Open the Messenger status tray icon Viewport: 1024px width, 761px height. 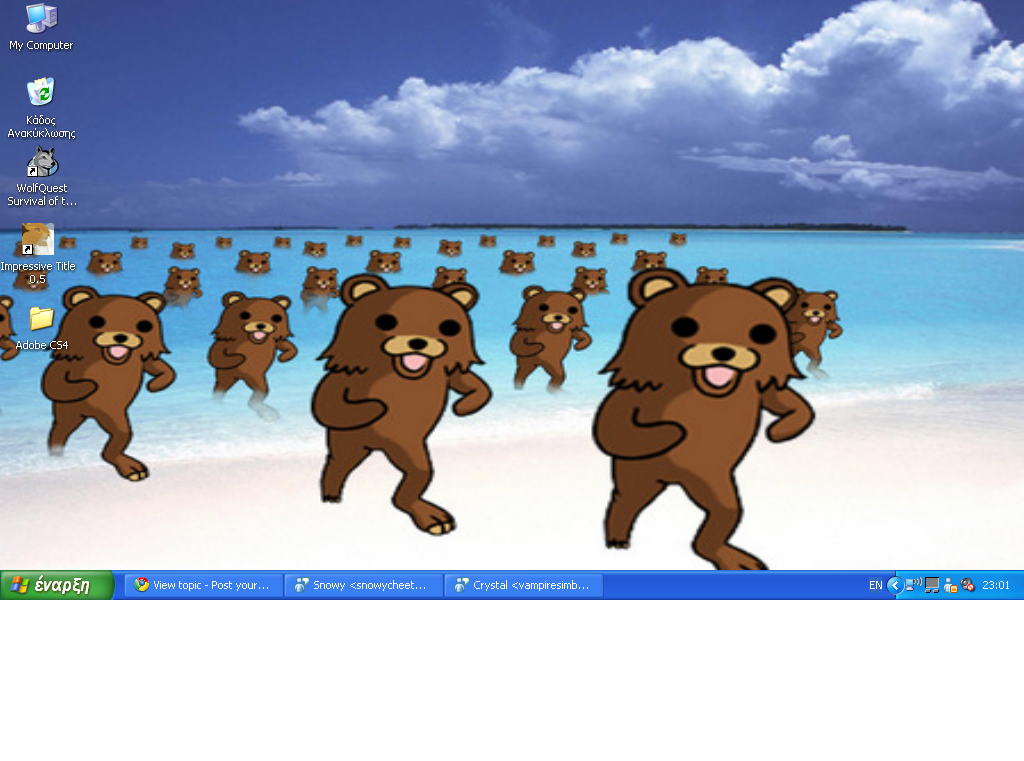[x=950, y=585]
